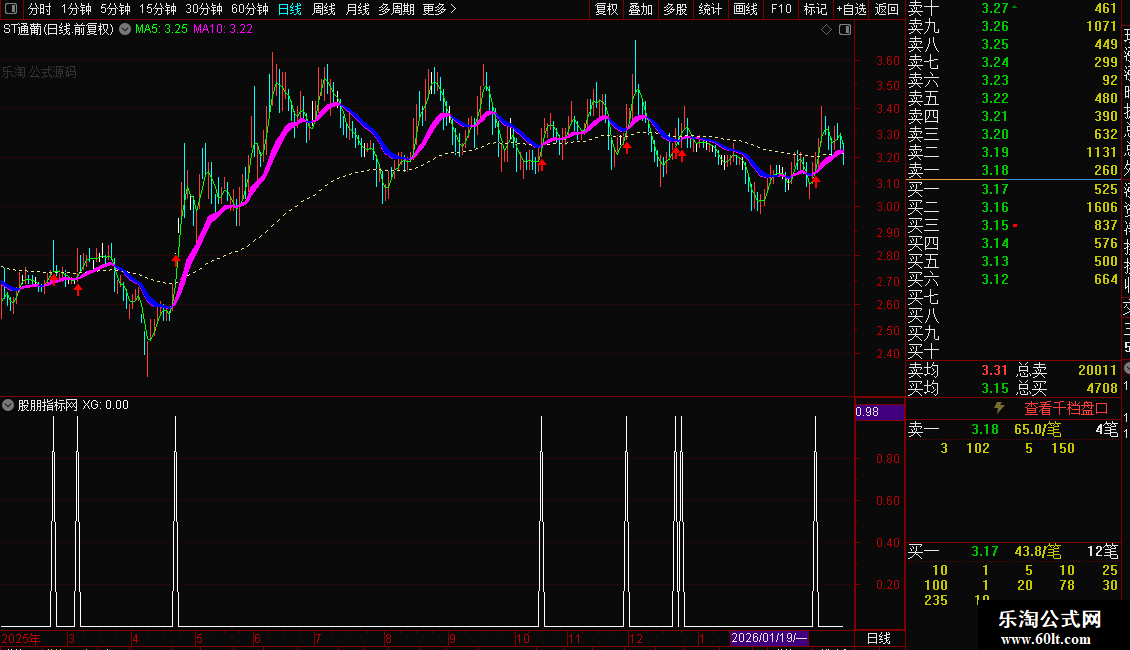1130x650 pixels.
Task: Switch to the 分时 chart tab
Action: 40,9
